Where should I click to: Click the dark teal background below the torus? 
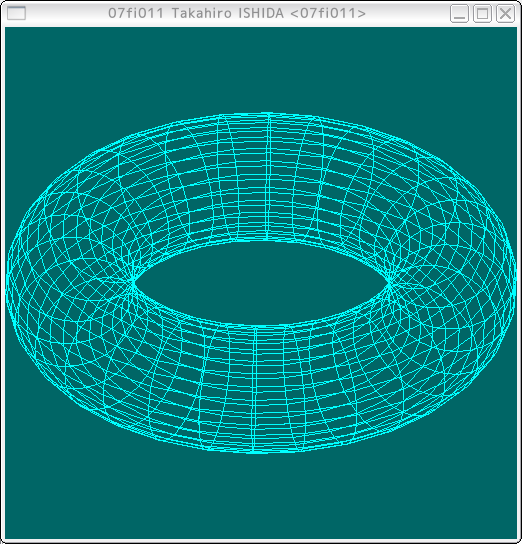[x=261, y=496]
